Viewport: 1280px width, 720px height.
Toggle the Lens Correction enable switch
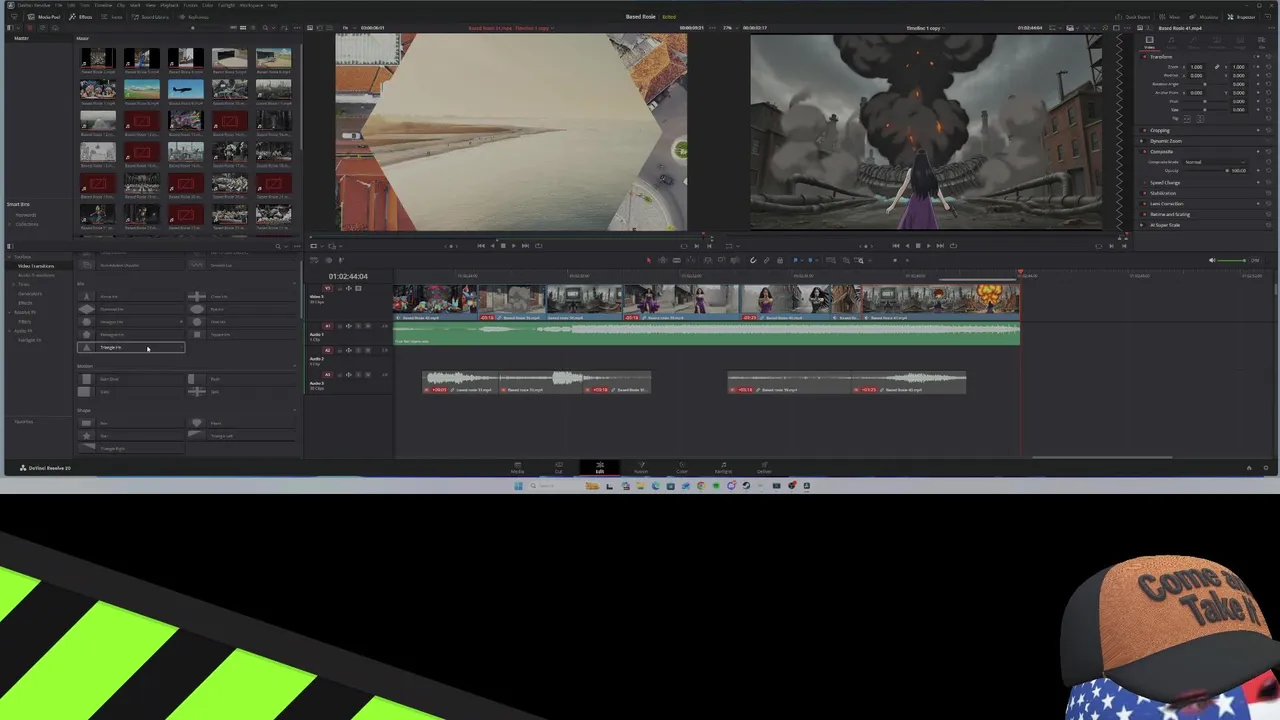tap(1144, 204)
